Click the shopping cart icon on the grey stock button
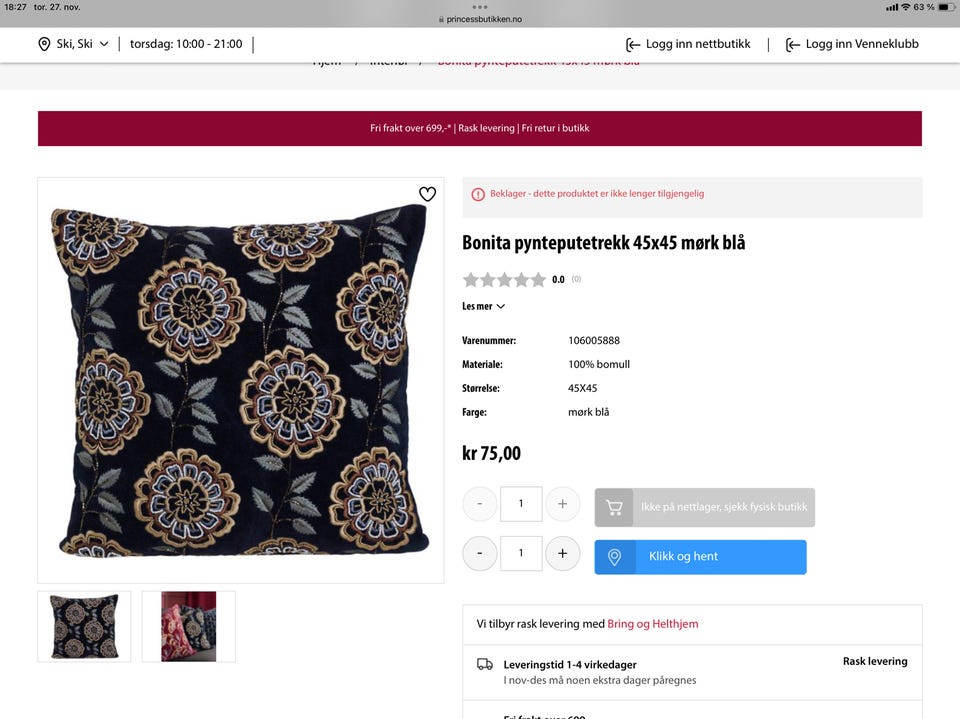 [614, 507]
